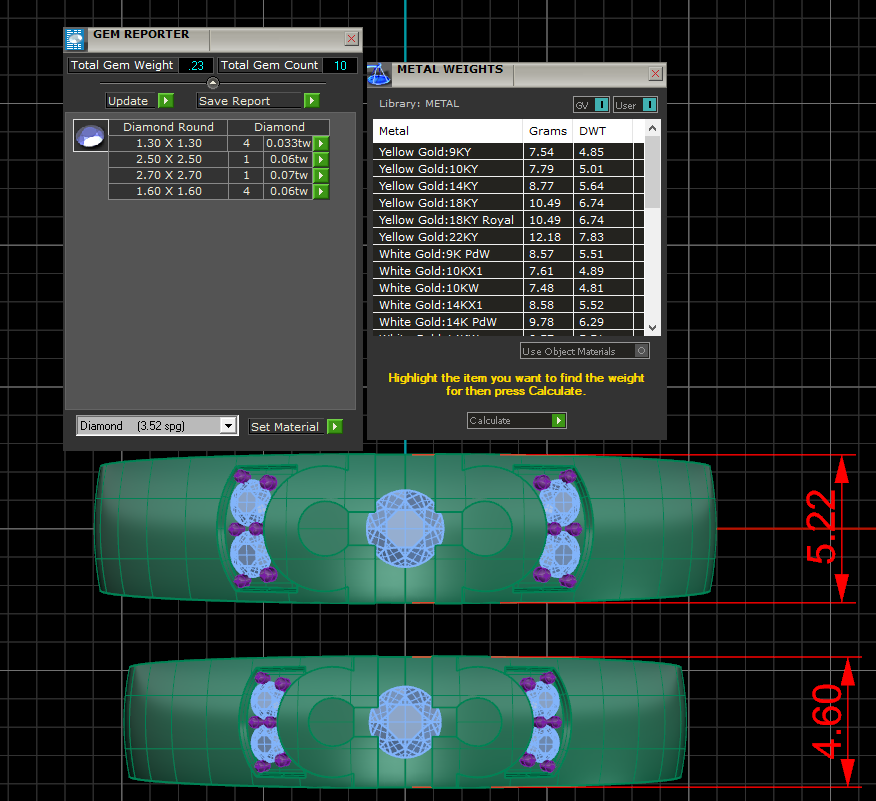Enable Use Object Materials option
The image size is (876, 801).
click(x=641, y=351)
